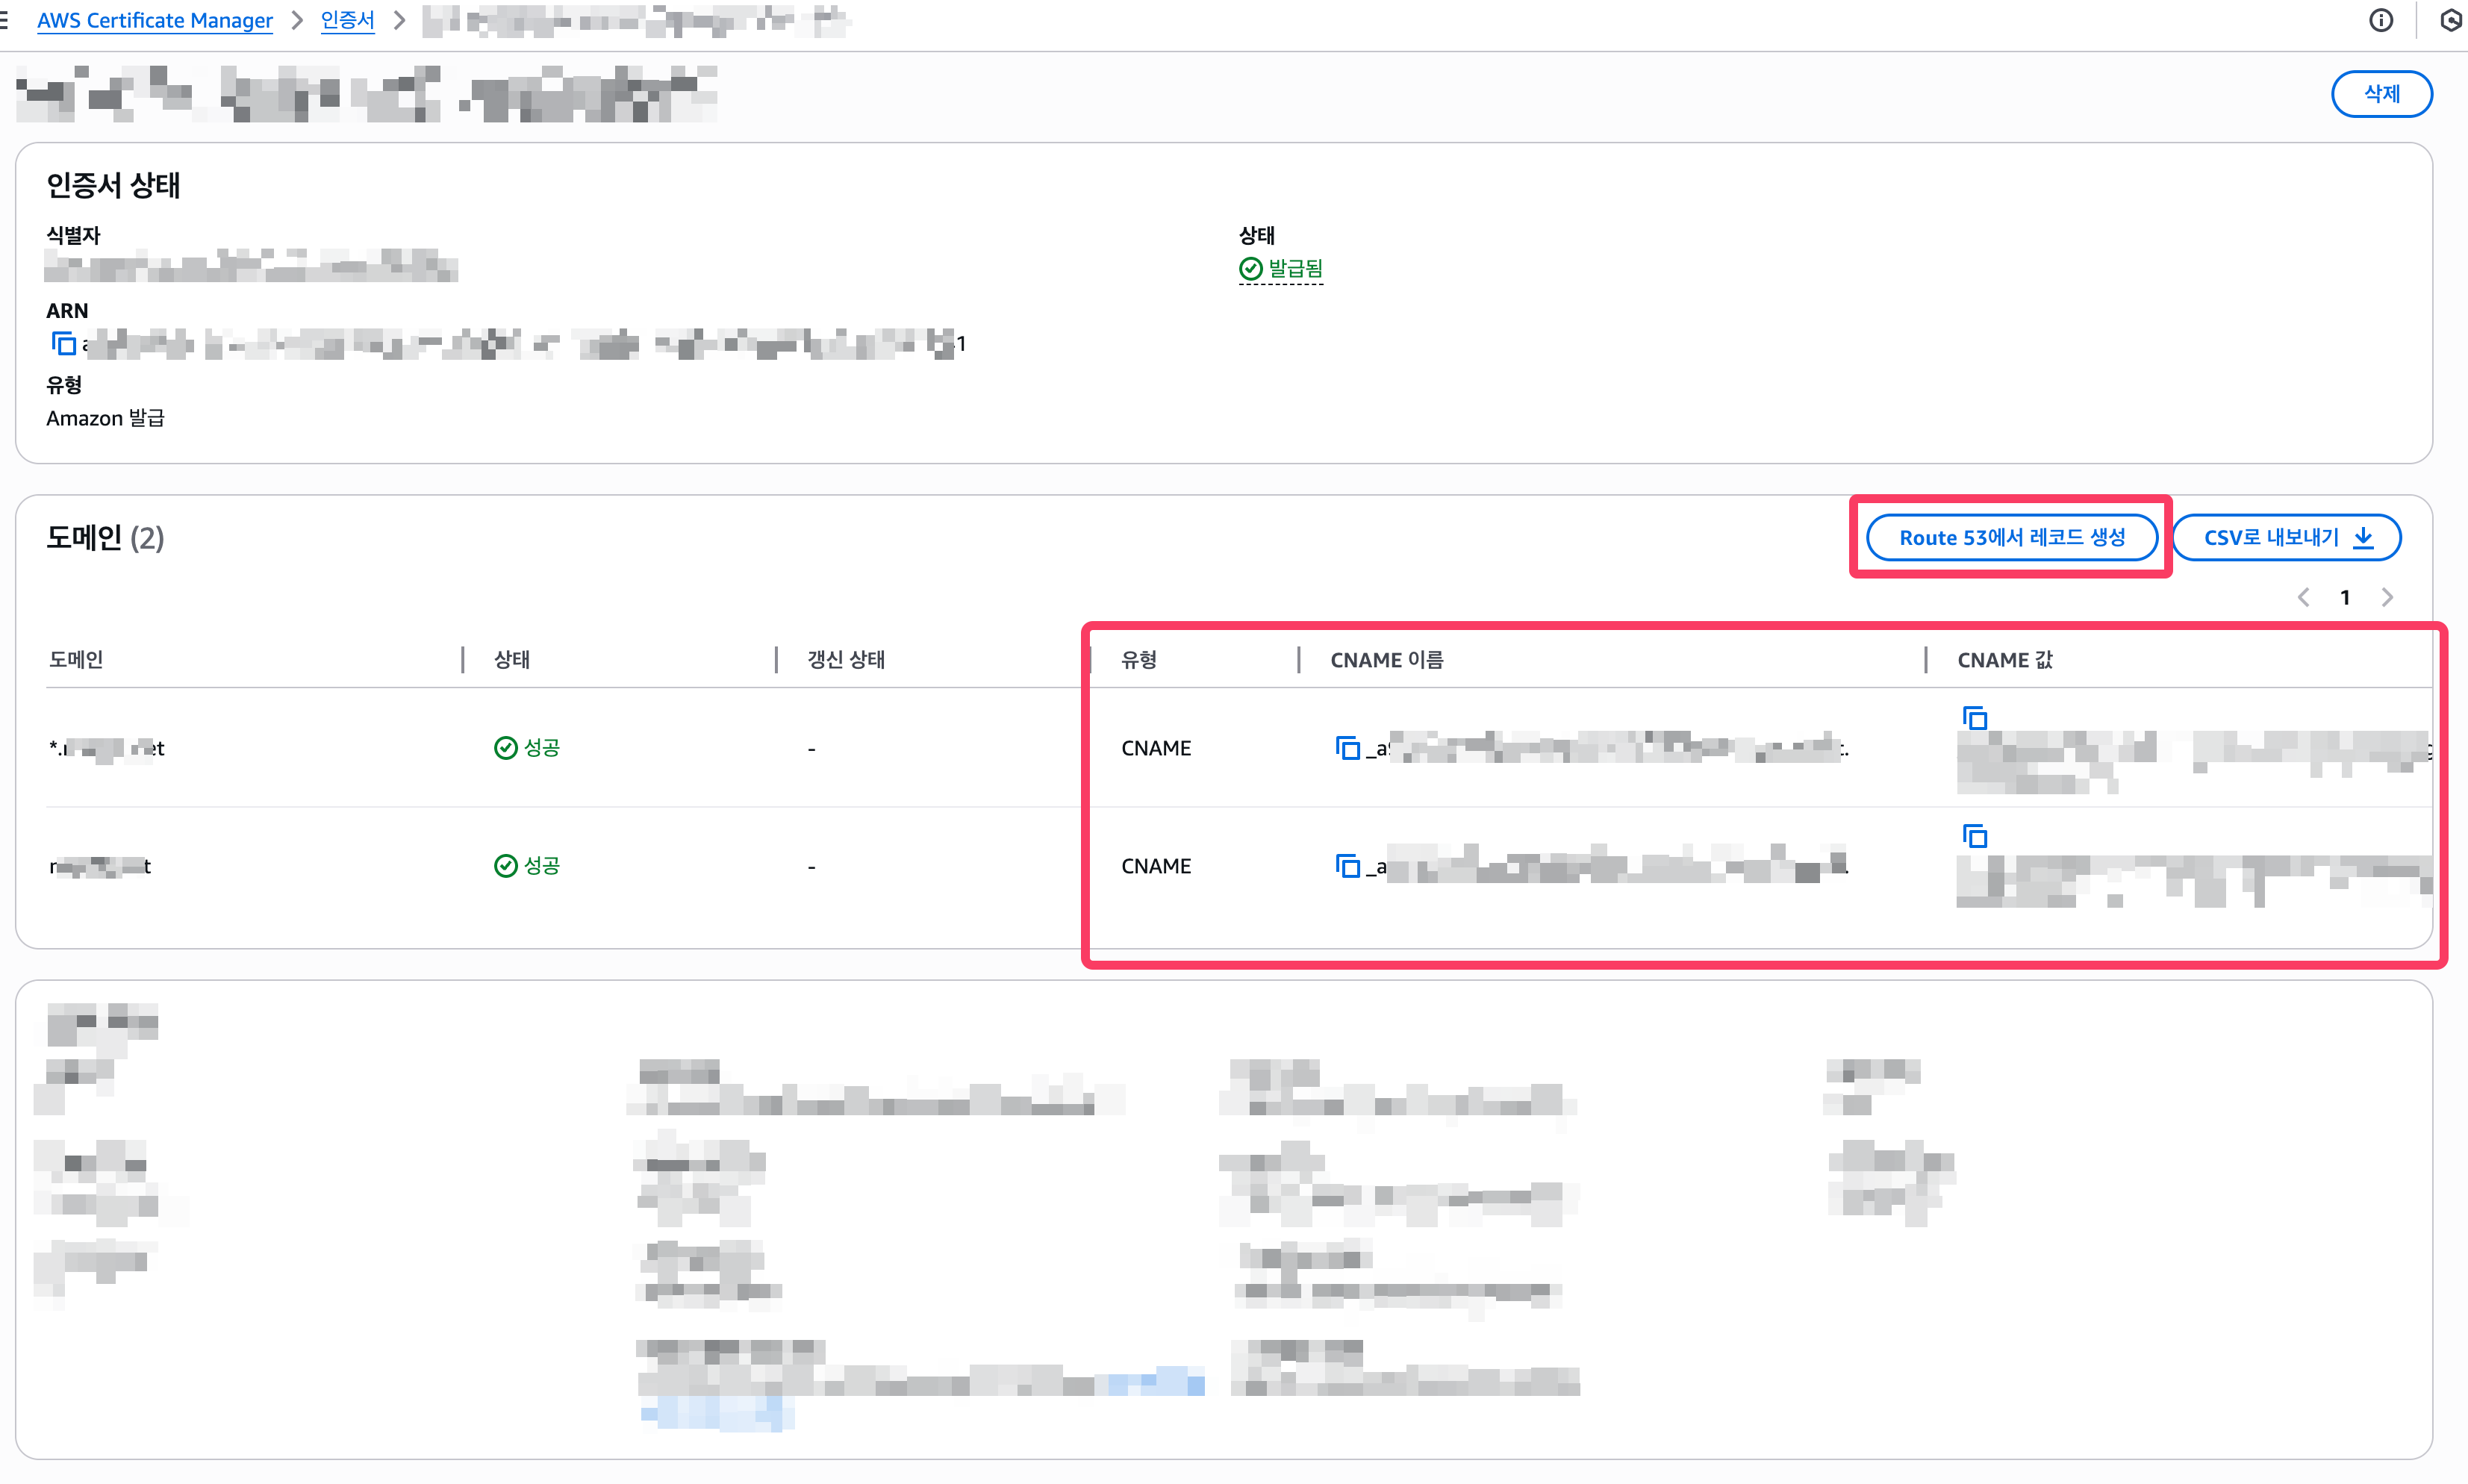The width and height of the screenshot is (2468, 1484).
Task: Export domains with CSV로 내보내기
Action: click(2286, 538)
